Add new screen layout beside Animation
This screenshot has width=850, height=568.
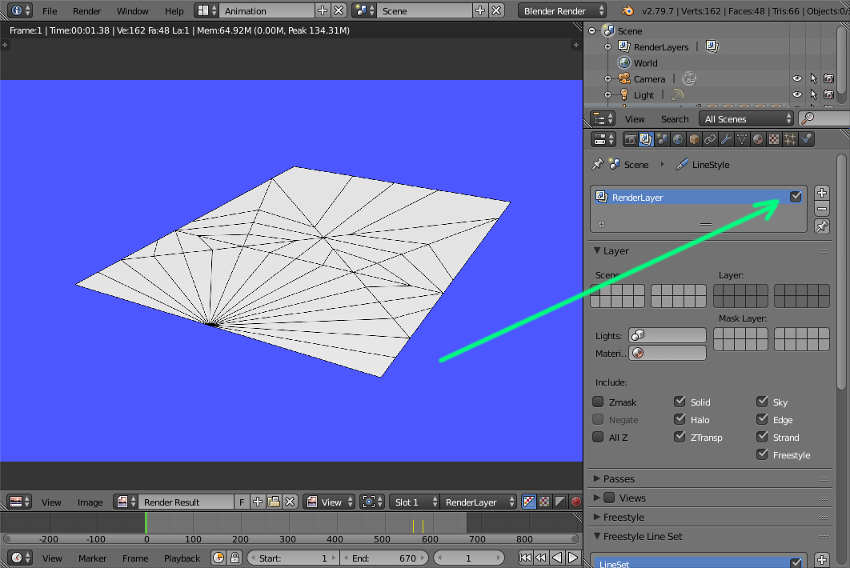(x=322, y=10)
